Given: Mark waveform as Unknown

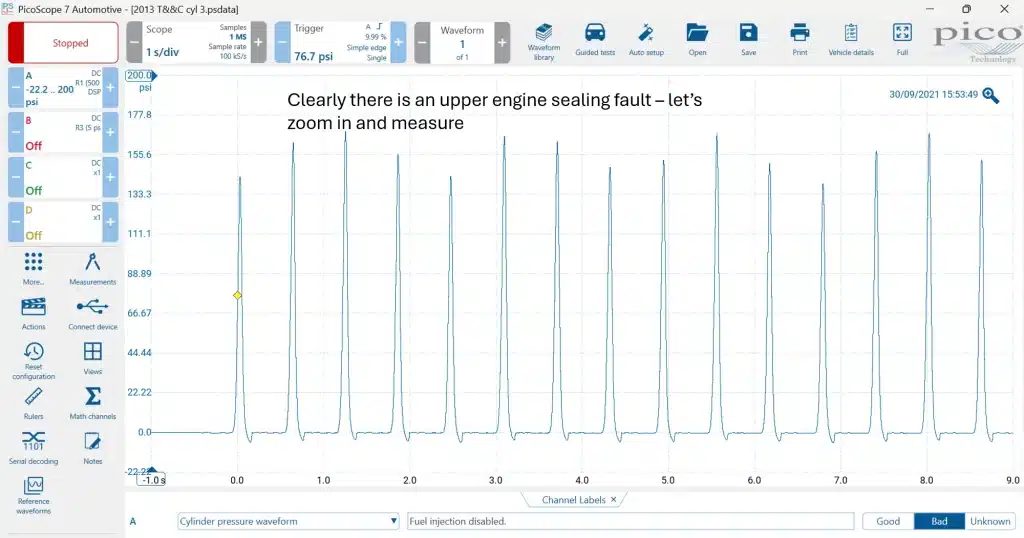Looking at the screenshot, I should coord(989,521).
